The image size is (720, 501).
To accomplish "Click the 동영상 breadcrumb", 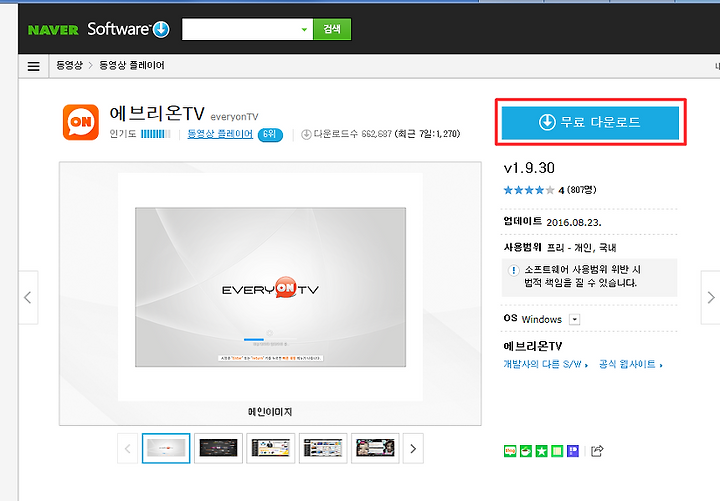I will 69,65.
